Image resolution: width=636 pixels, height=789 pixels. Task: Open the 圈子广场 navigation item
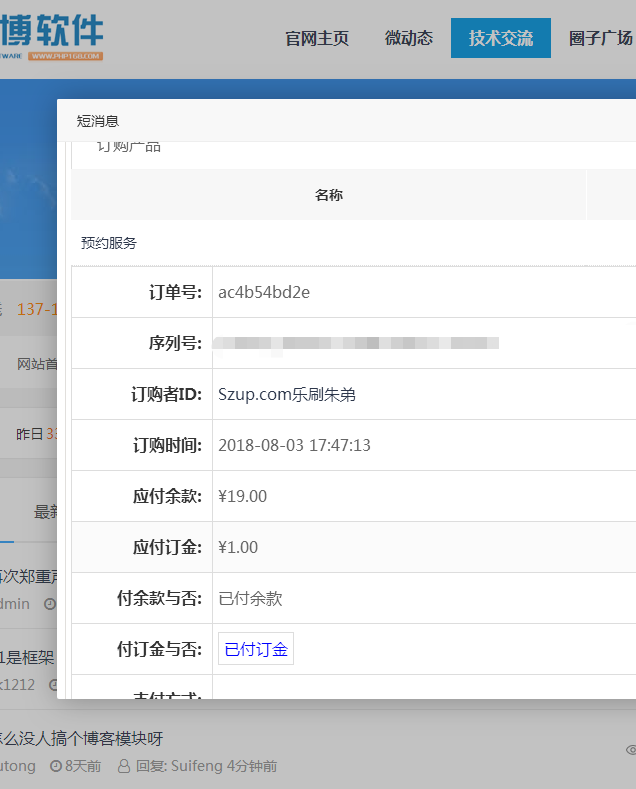click(600, 39)
